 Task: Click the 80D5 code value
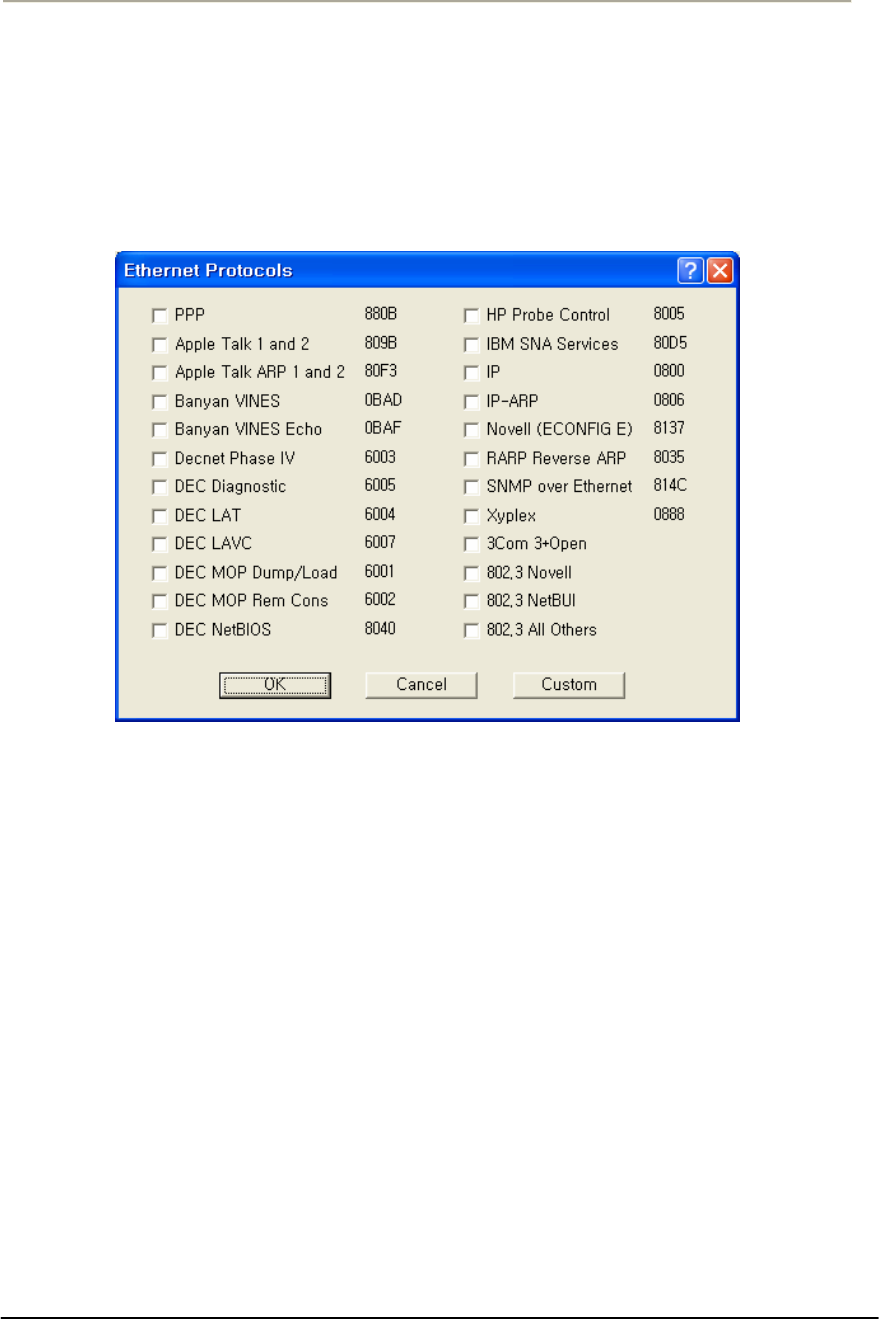coord(670,342)
